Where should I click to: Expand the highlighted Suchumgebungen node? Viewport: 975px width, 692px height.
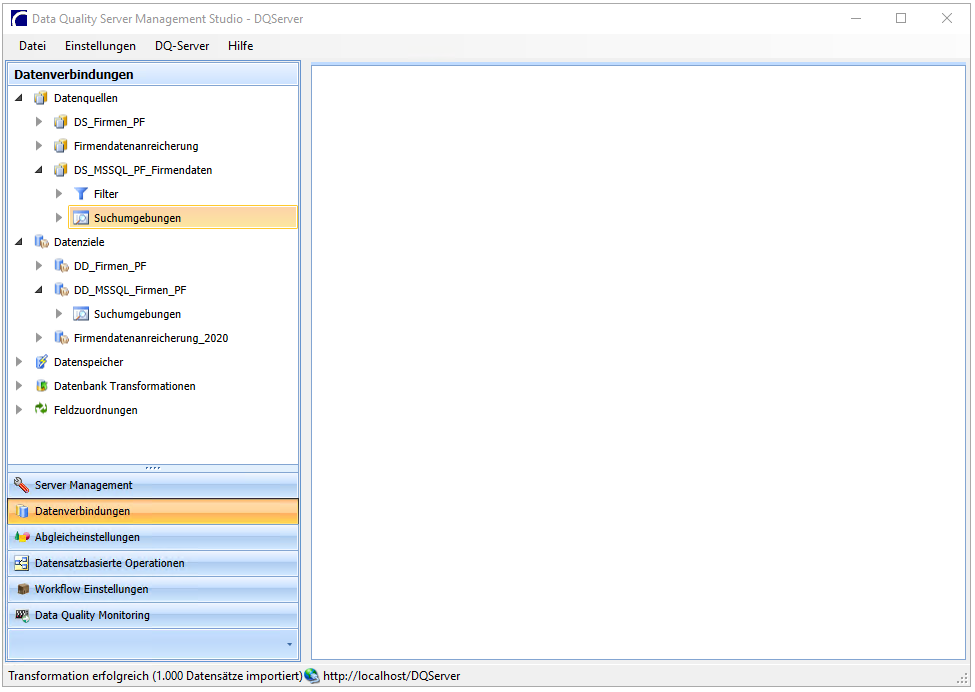click(58, 218)
